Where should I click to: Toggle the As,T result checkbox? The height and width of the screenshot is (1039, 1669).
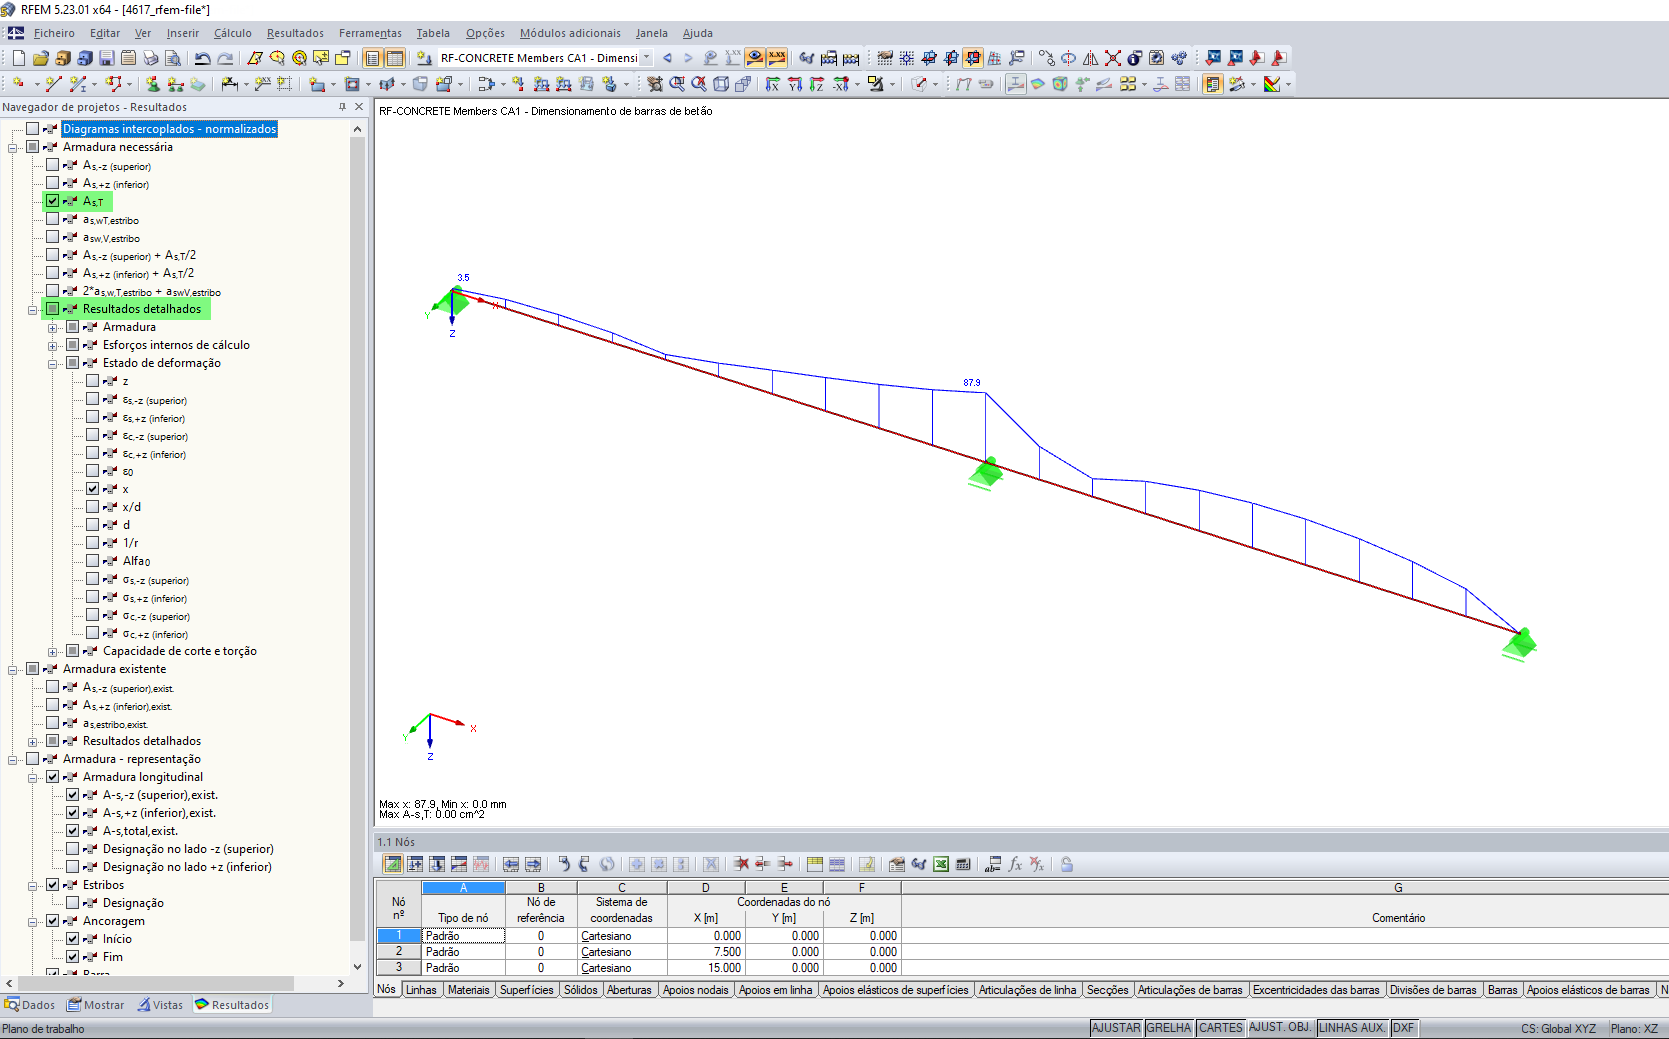tap(52, 201)
